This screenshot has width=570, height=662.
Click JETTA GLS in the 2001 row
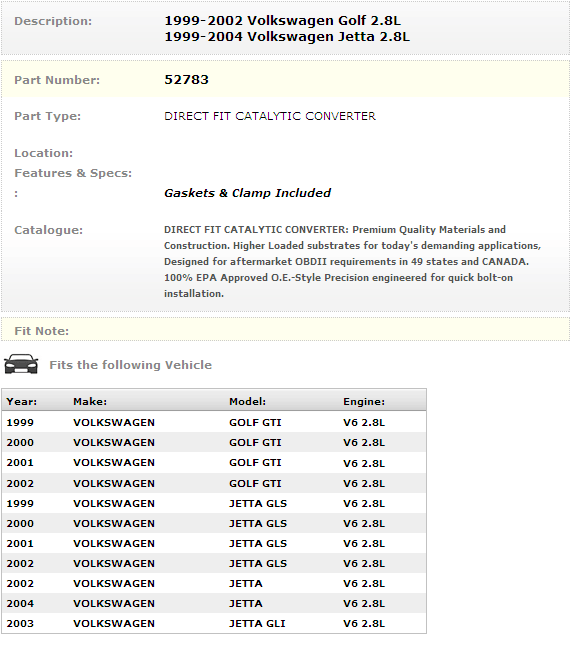[258, 543]
